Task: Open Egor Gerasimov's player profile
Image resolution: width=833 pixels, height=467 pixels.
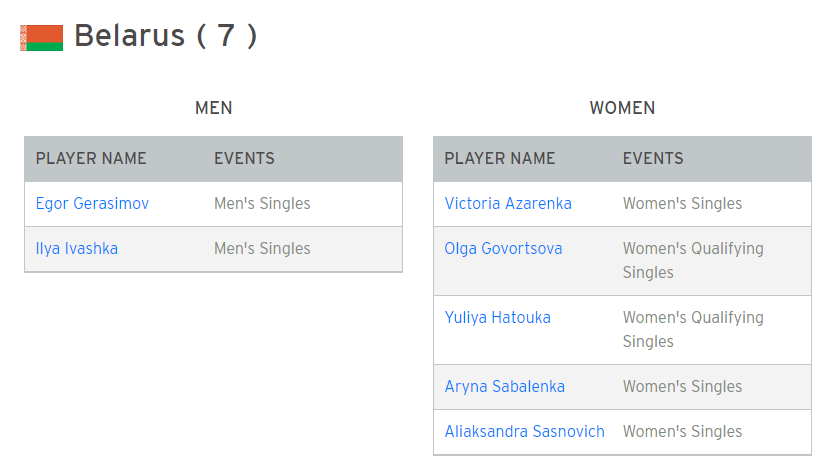Action: [92, 203]
